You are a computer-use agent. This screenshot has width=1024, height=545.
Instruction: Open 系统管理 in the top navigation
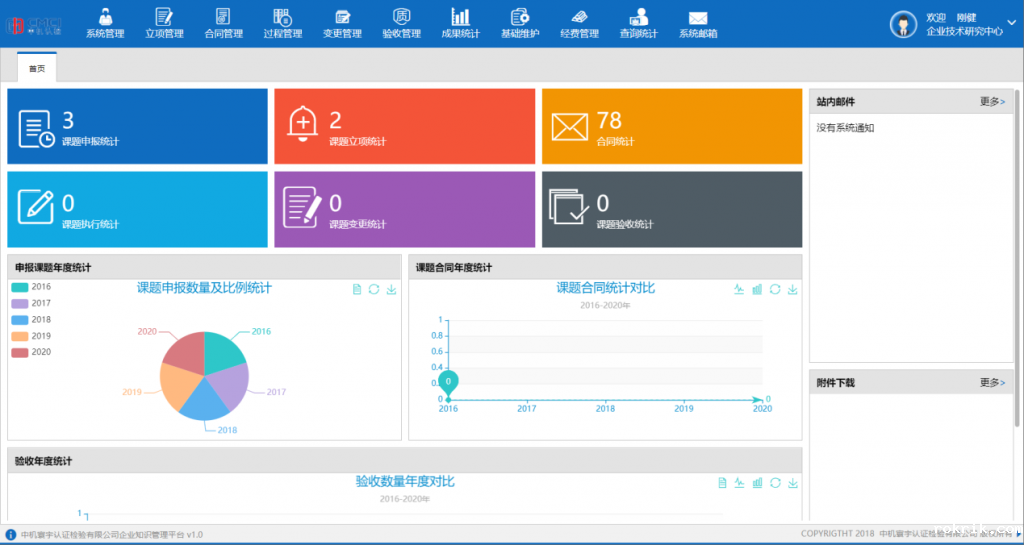click(105, 23)
